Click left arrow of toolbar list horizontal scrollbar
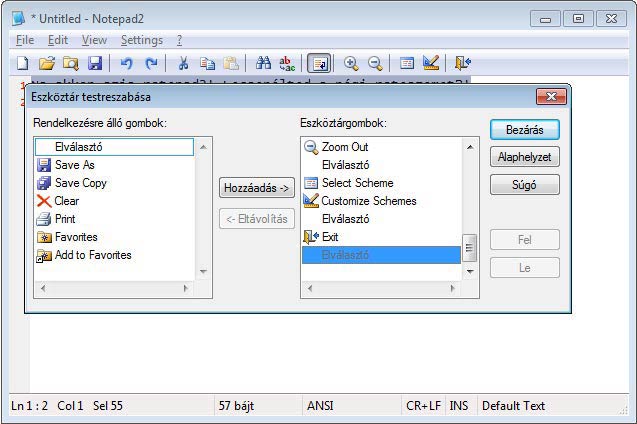This screenshot has height=424, width=637. pos(310,288)
